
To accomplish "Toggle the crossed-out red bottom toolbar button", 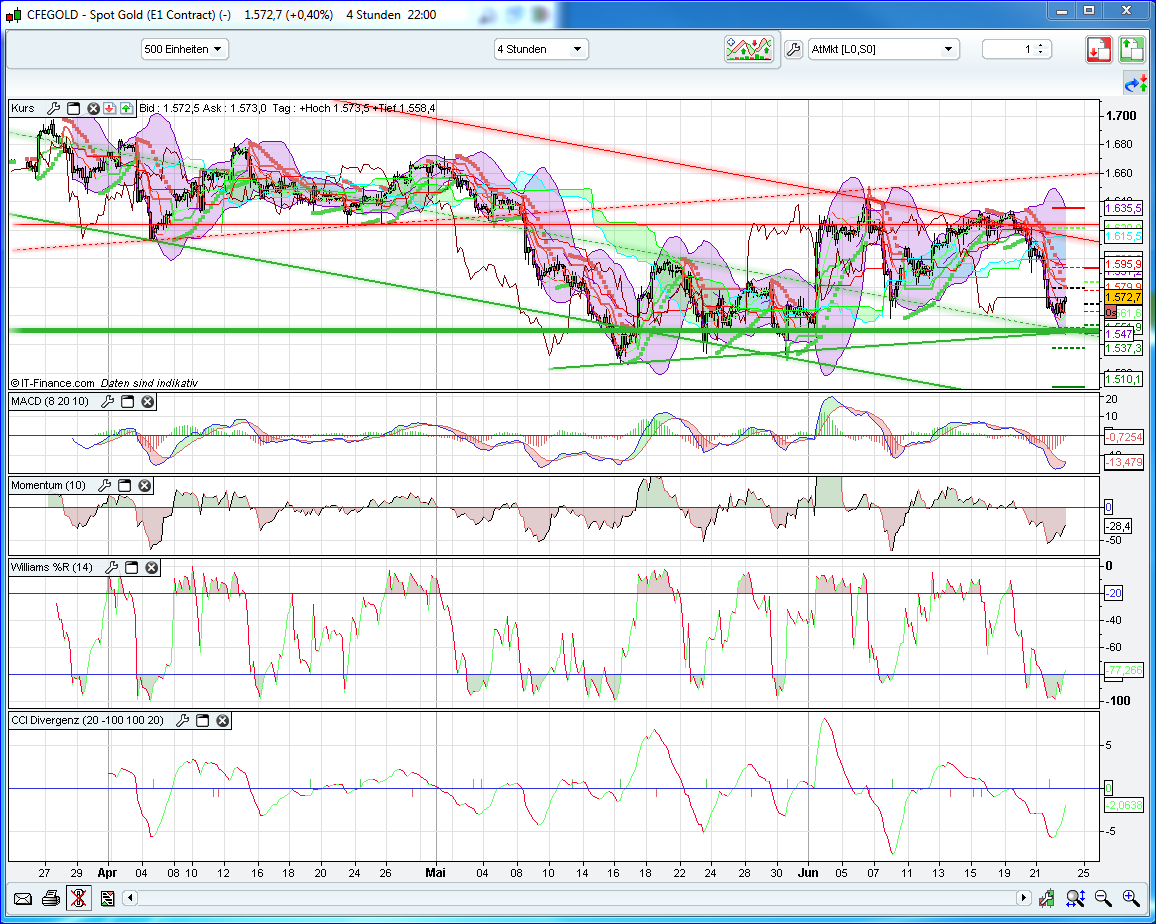I will [x=79, y=897].
